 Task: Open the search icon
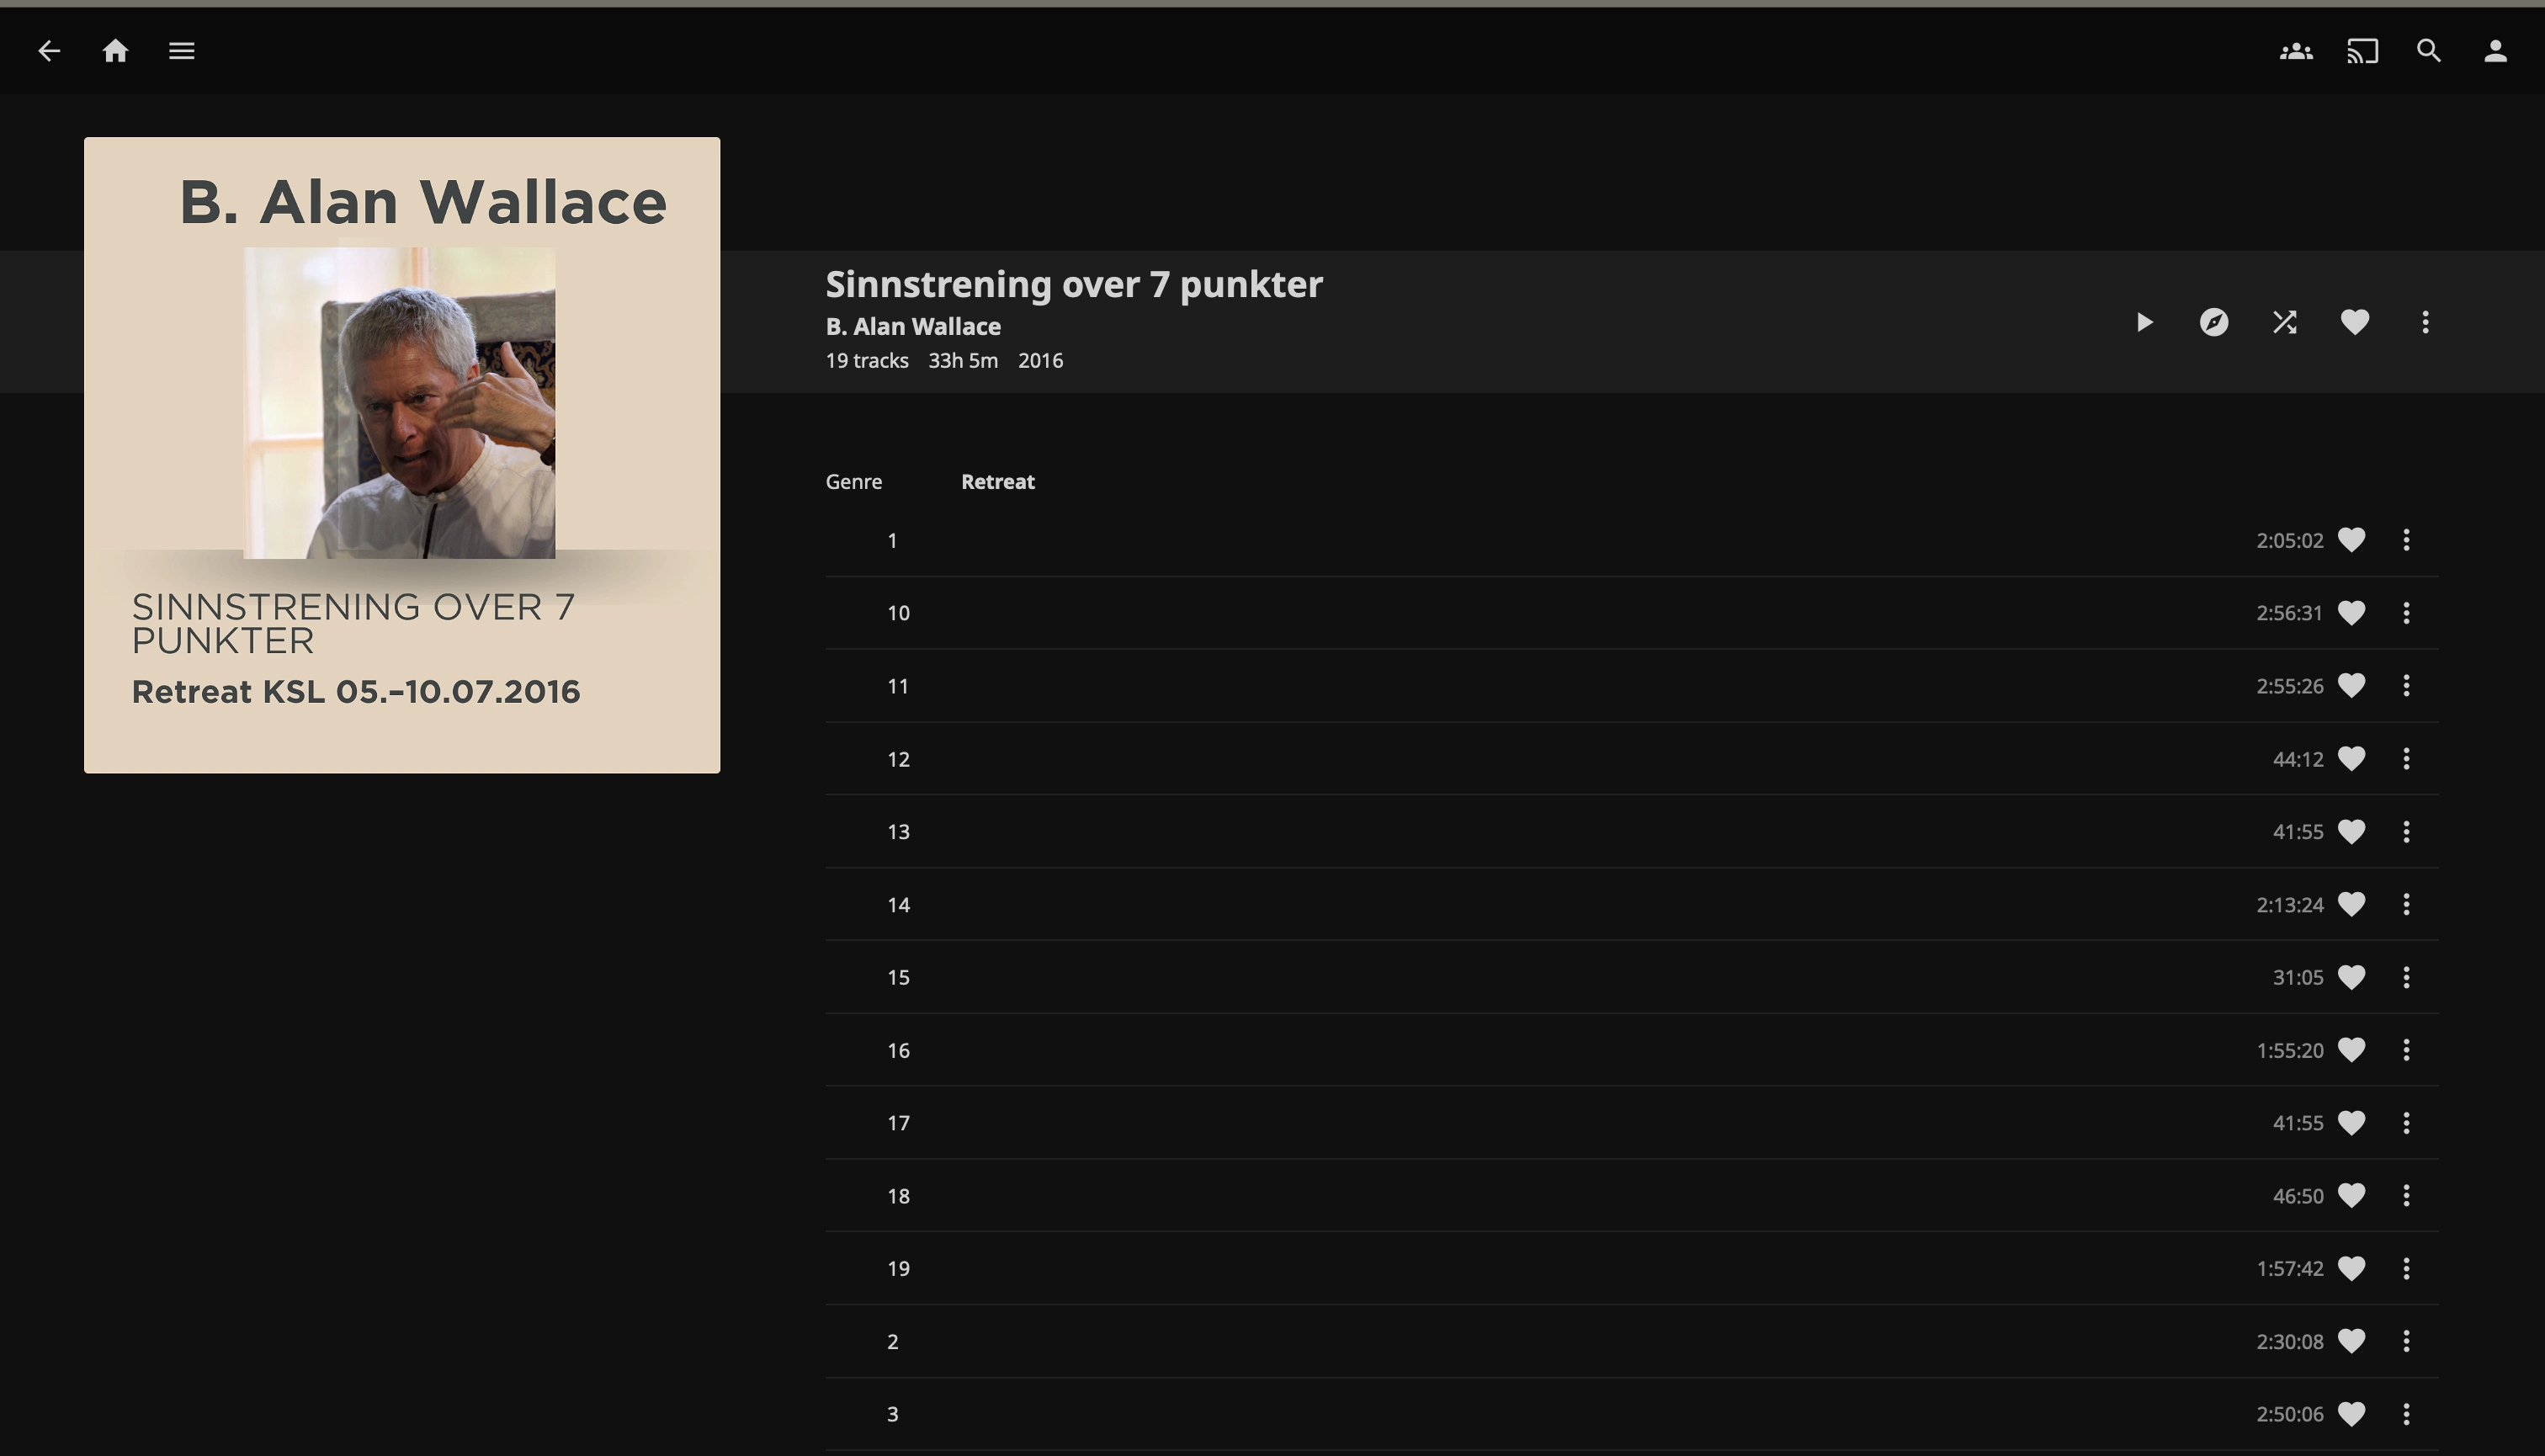2428,51
